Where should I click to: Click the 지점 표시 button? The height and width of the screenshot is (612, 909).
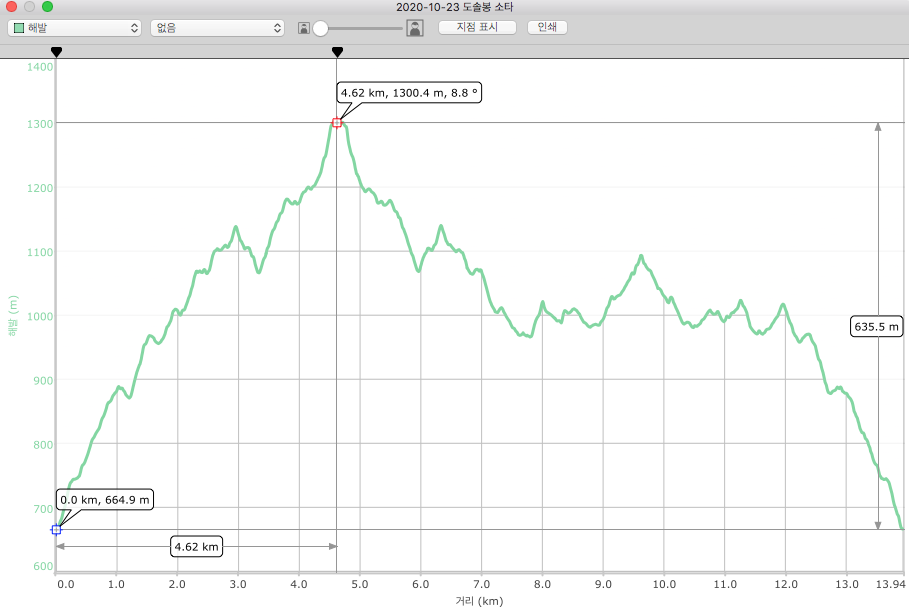click(477, 27)
